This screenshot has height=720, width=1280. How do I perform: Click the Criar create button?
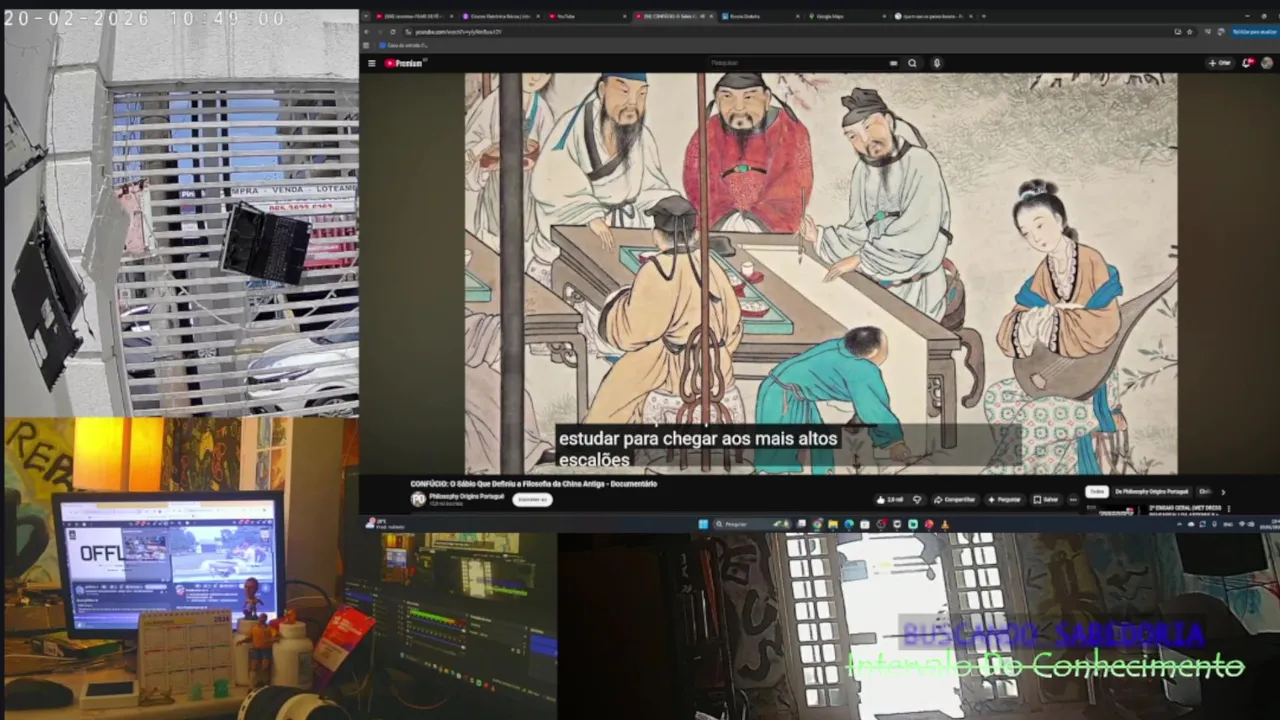(1221, 63)
